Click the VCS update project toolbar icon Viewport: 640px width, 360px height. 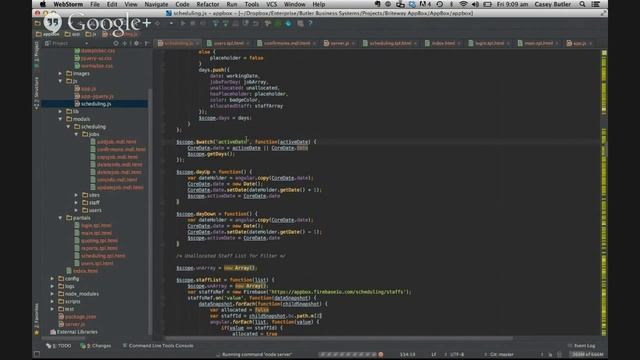pos(216,24)
